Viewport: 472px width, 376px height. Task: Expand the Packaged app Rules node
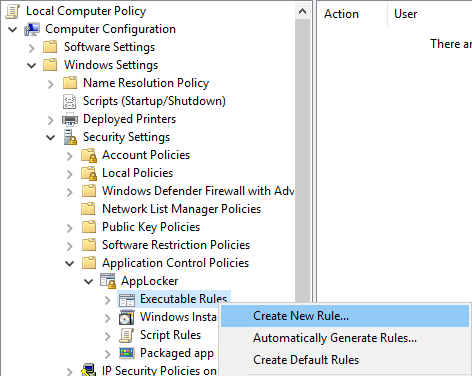tap(108, 354)
